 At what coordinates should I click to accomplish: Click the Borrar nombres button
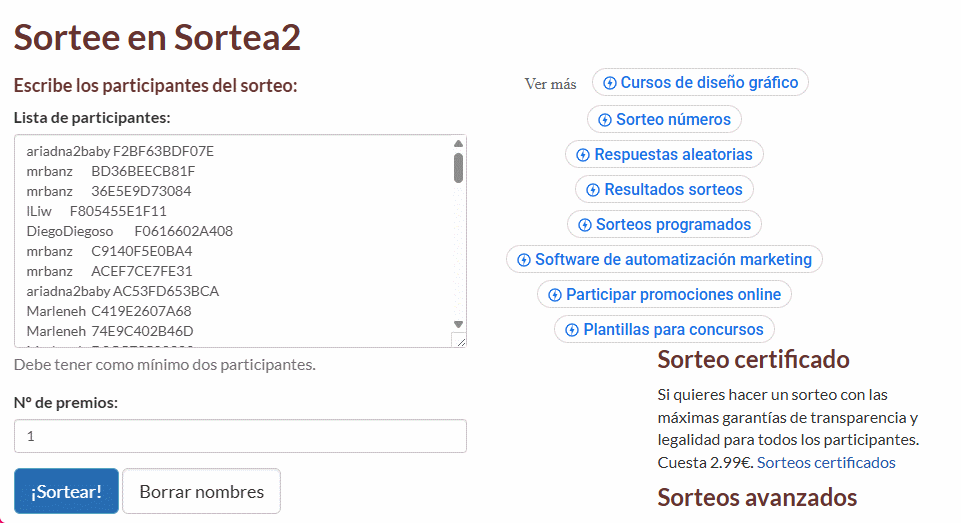(x=201, y=491)
